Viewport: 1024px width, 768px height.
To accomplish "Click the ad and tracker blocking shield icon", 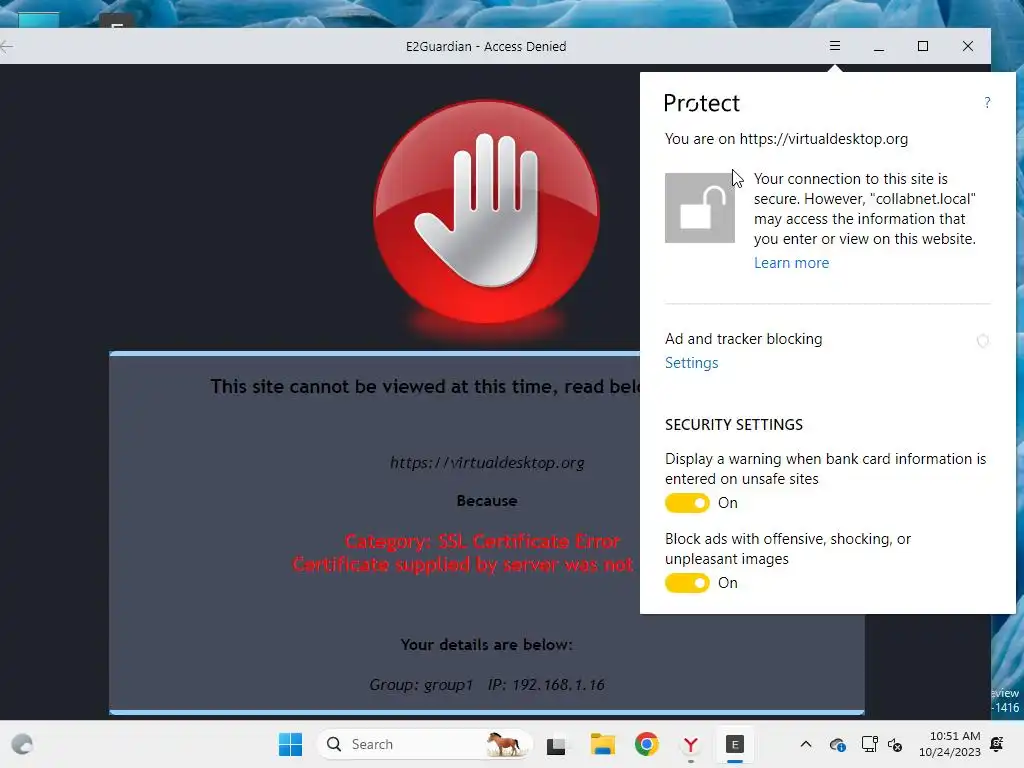I will pos(982,340).
